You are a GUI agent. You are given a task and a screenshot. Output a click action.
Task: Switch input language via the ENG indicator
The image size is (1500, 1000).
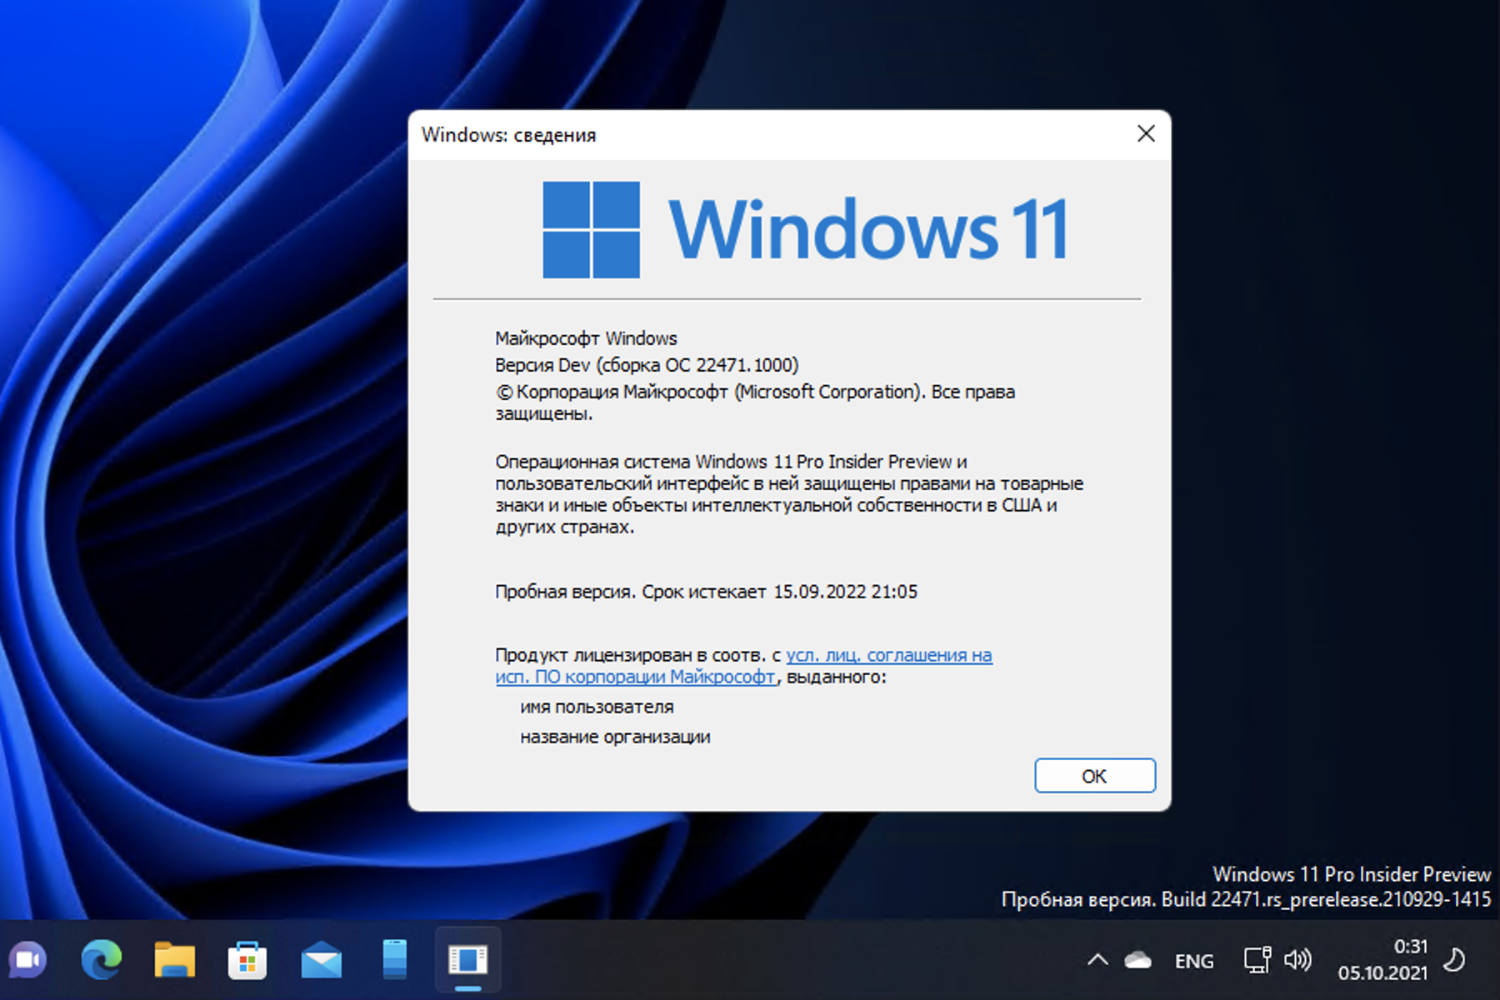point(1194,960)
